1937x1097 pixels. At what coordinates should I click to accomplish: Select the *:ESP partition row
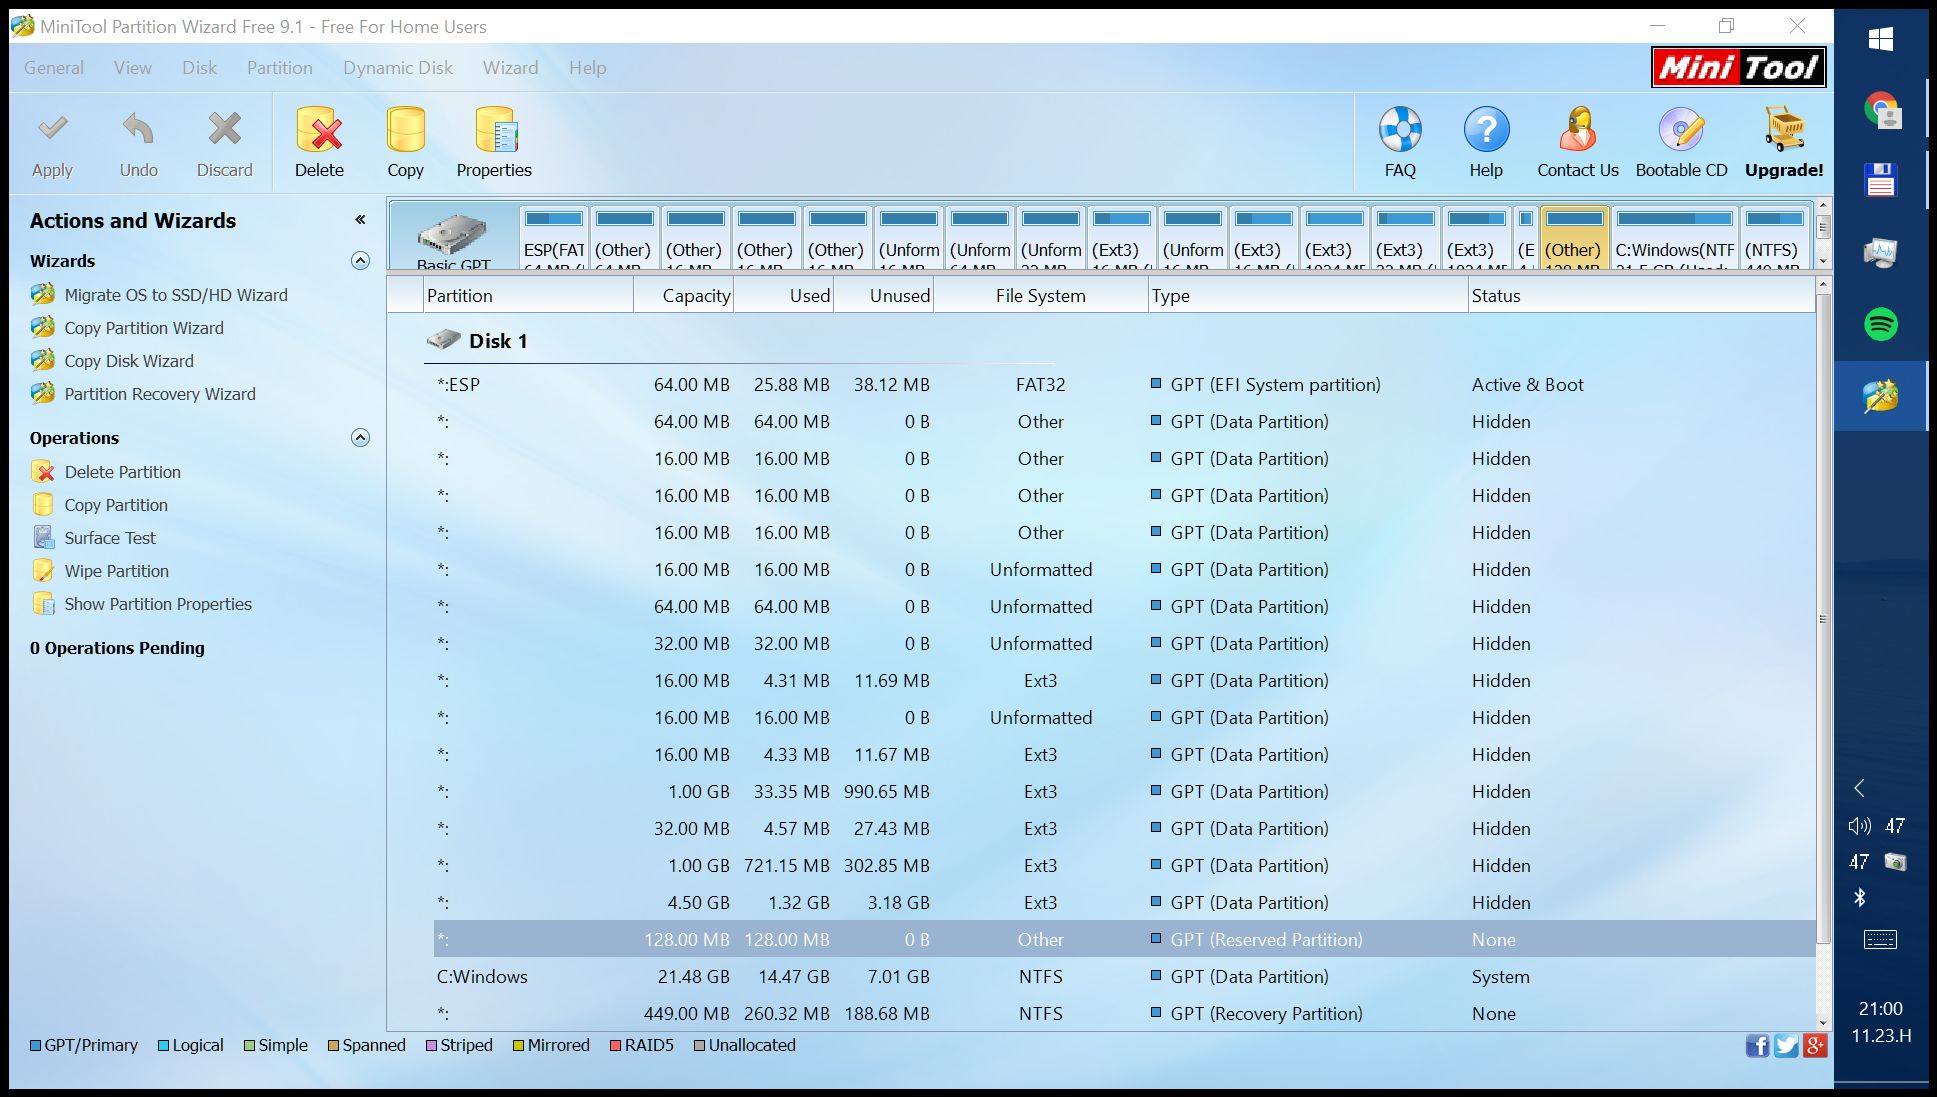[1125, 385]
